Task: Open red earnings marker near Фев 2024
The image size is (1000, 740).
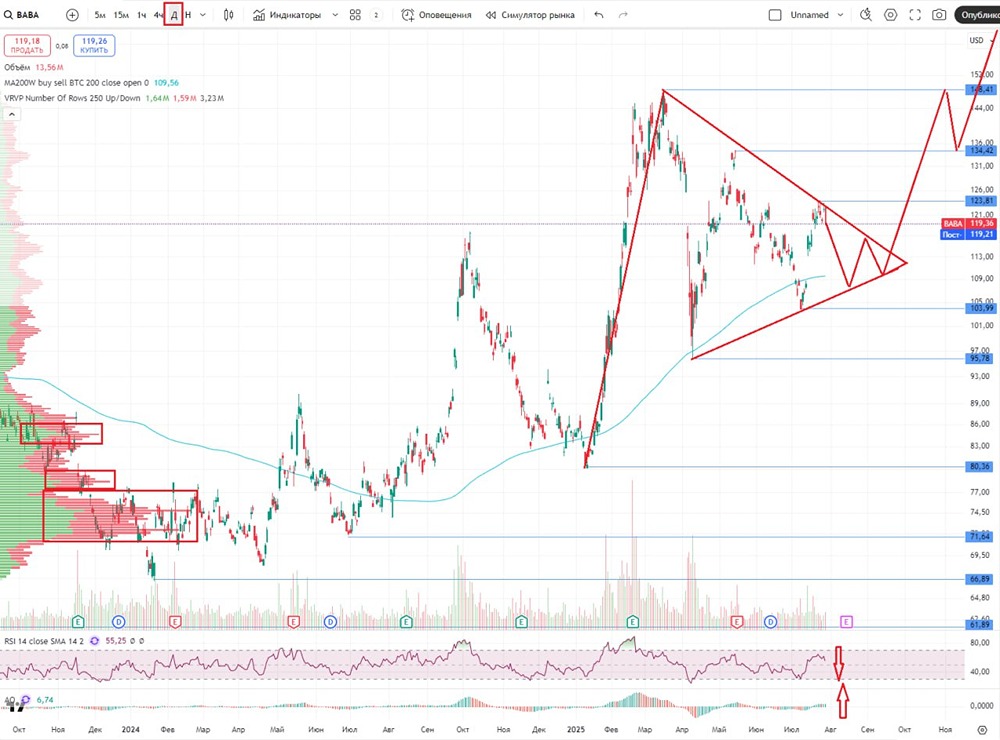Action: [x=175, y=621]
